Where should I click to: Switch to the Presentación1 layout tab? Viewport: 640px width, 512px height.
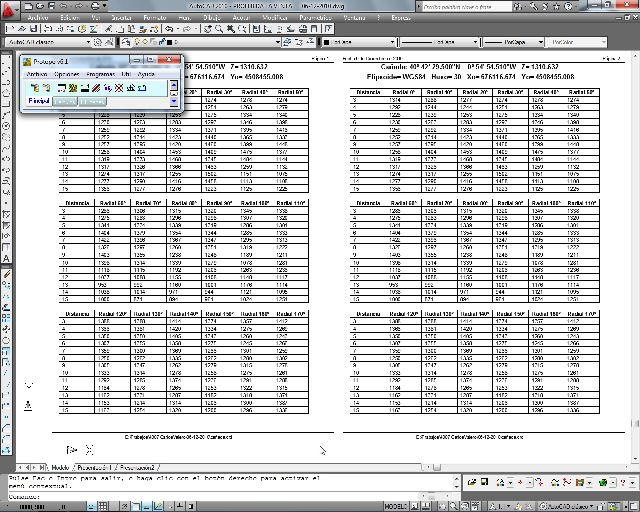(95, 467)
